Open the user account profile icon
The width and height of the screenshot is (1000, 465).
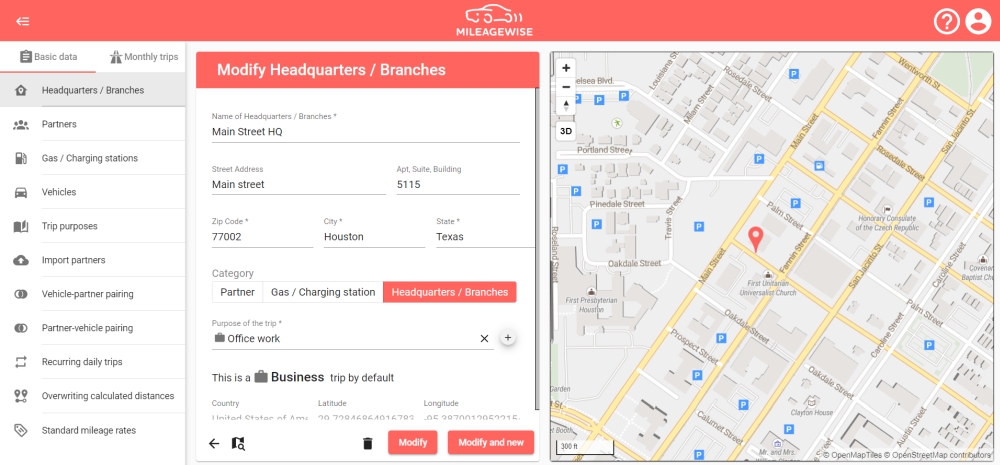(x=978, y=22)
